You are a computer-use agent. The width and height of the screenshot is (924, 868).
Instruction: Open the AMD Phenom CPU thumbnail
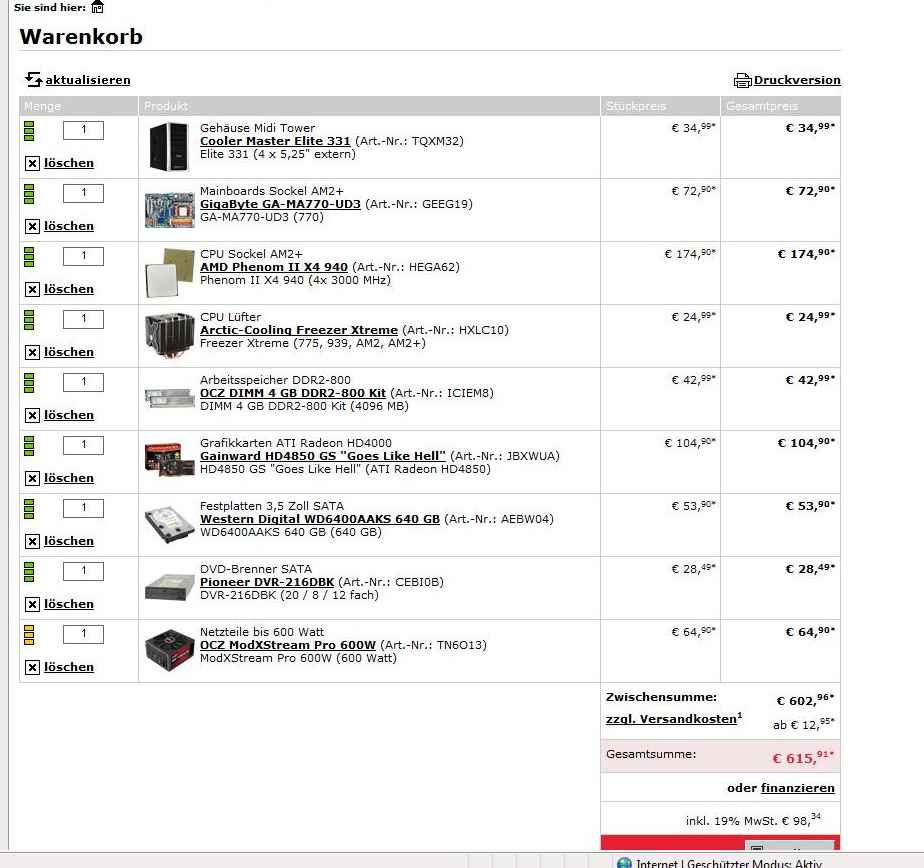170,272
